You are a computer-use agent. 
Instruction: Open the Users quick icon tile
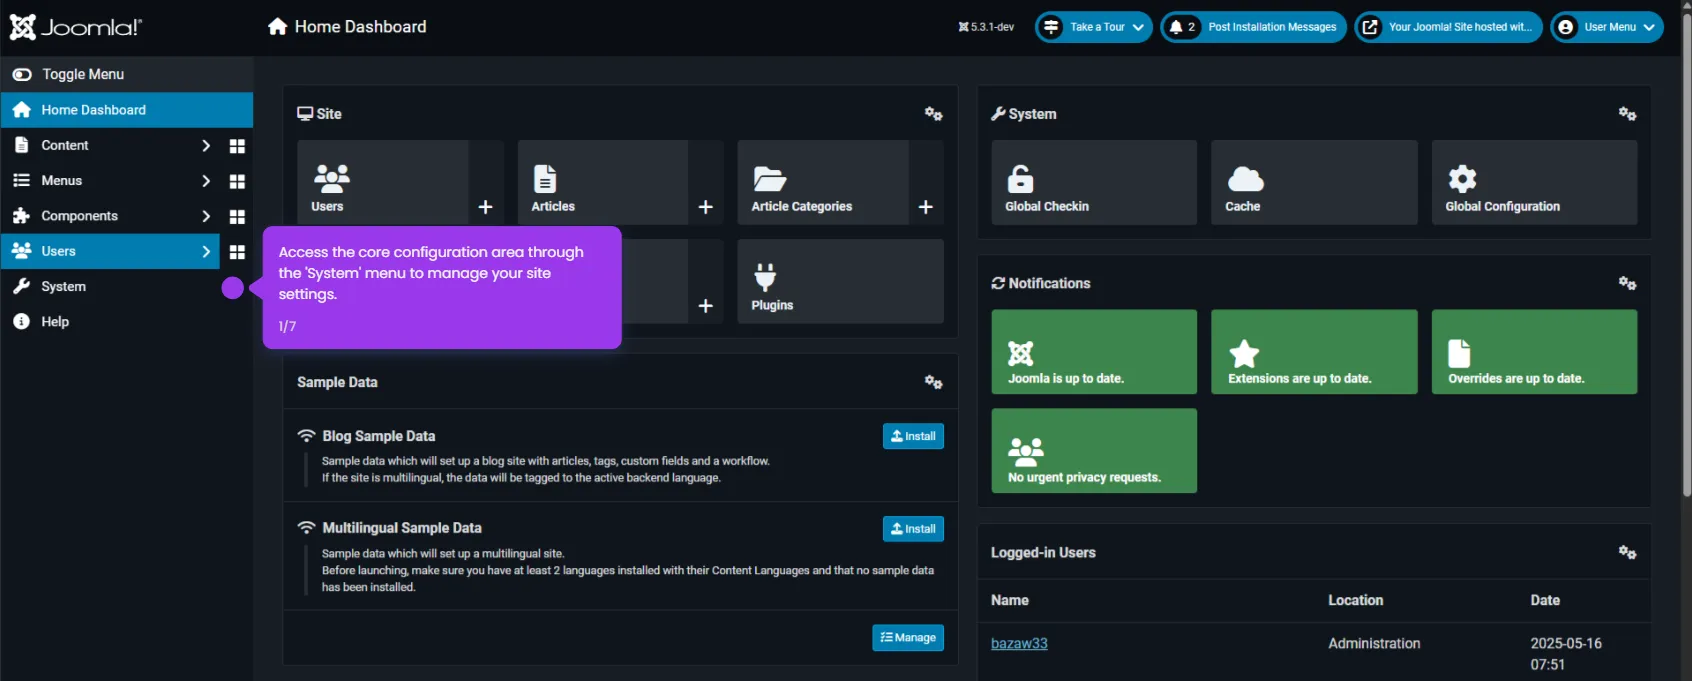[x=383, y=182]
